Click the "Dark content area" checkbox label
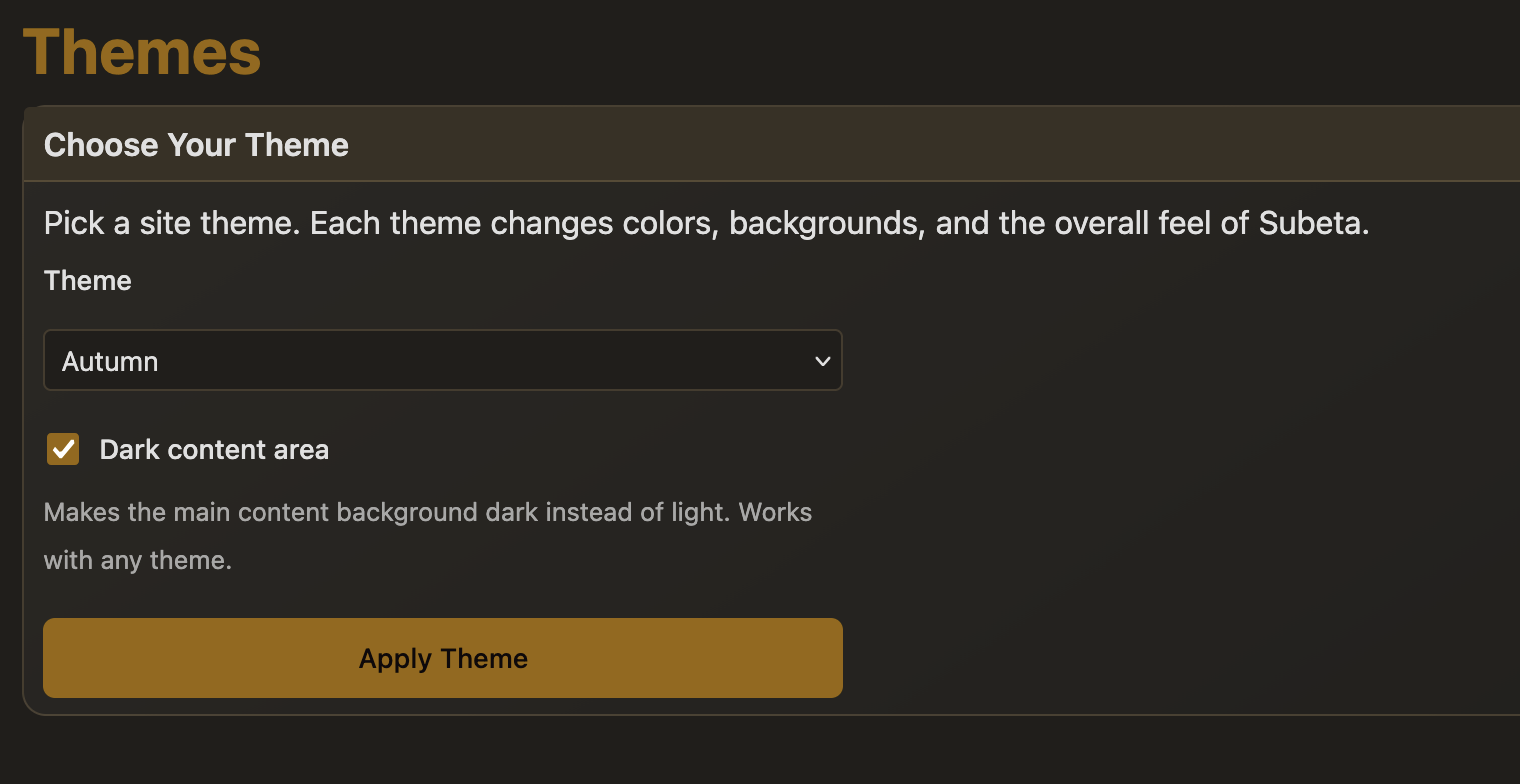Screen dimensions: 1520x784 (214, 450)
